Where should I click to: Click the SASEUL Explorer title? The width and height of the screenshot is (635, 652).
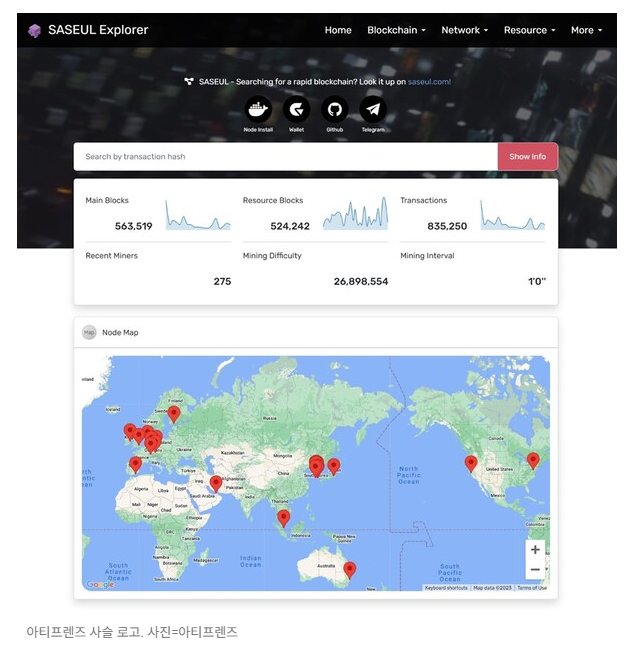pos(98,30)
